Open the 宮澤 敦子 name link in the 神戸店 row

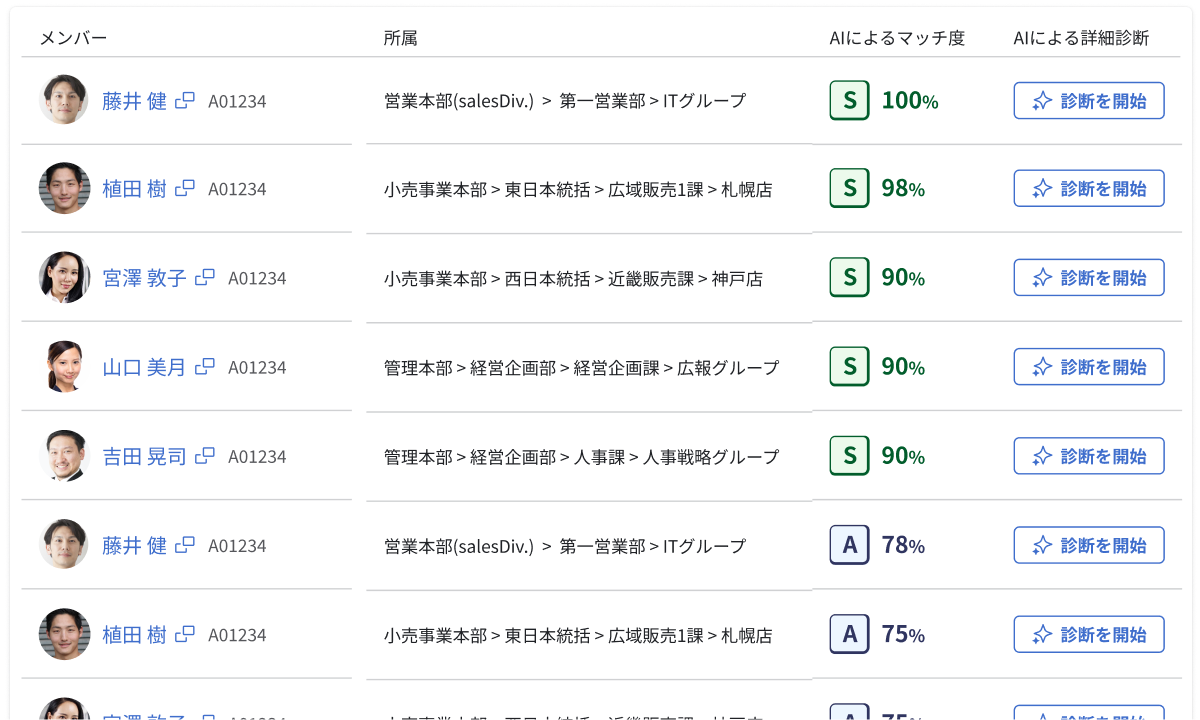click(x=144, y=278)
